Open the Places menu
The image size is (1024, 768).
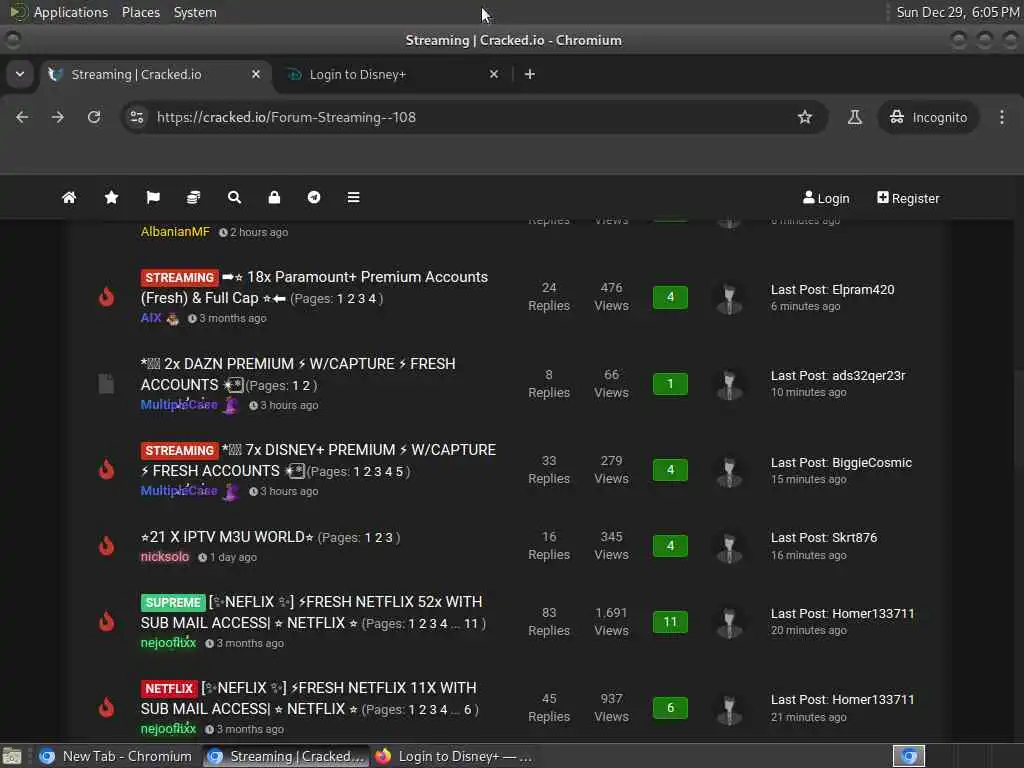[141, 12]
